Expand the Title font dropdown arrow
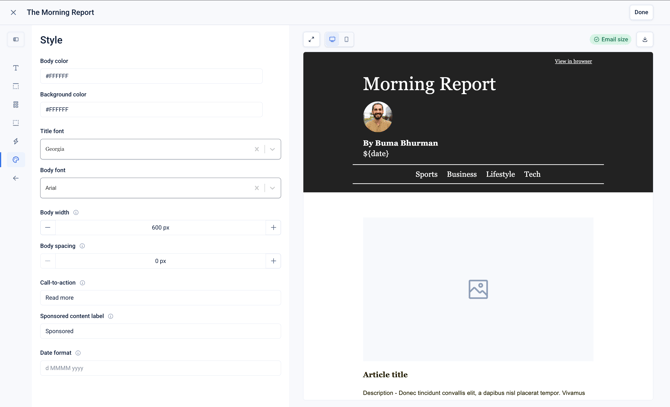 pyautogui.click(x=272, y=149)
